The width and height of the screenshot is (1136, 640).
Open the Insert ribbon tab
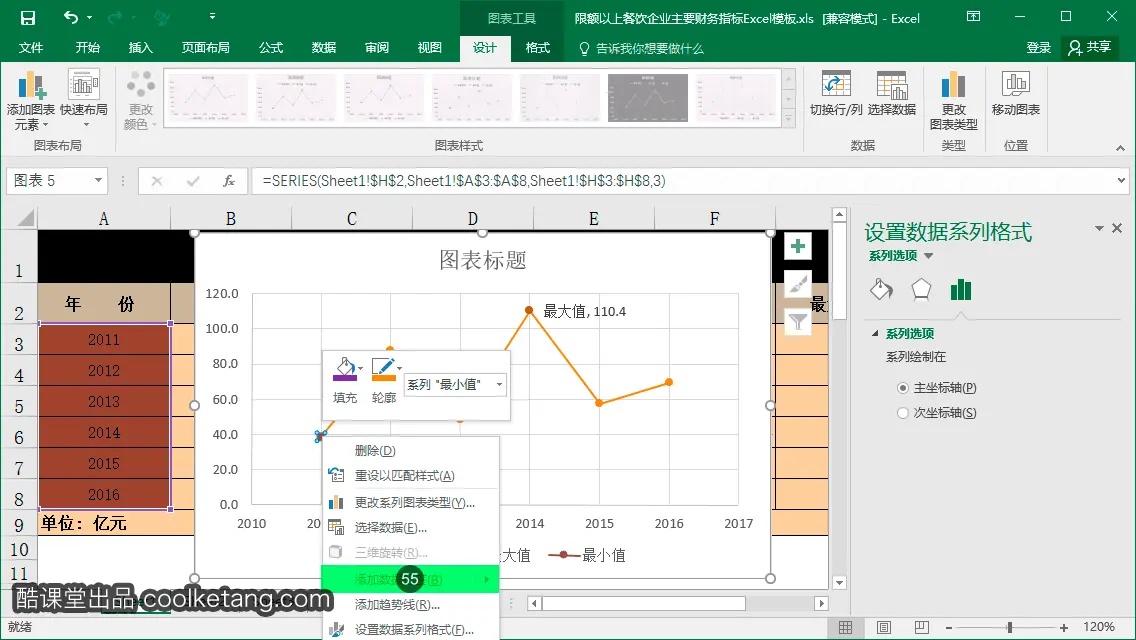[x=141, y=48]
